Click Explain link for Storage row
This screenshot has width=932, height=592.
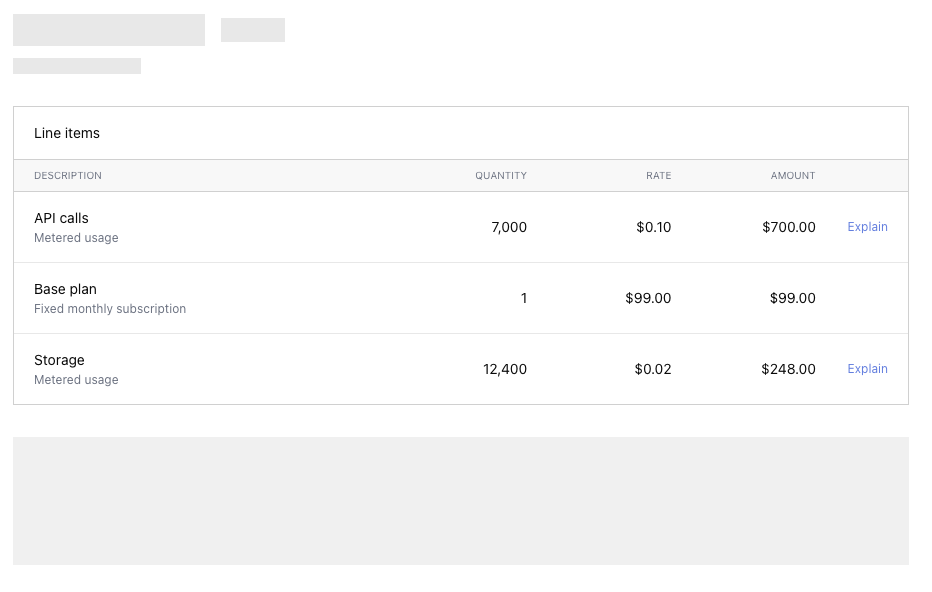coord(867,369)
